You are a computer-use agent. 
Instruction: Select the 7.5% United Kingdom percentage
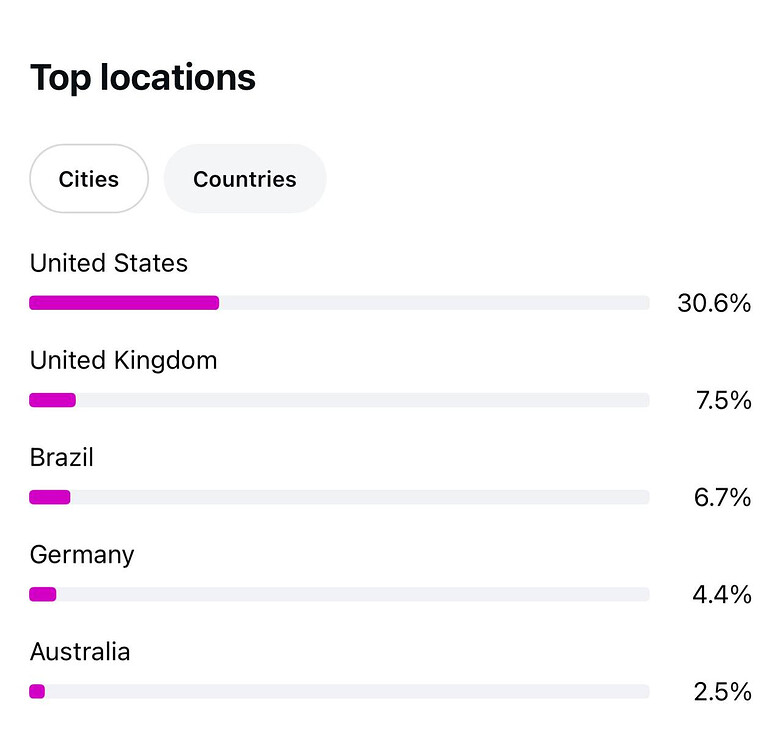point(723,400)
